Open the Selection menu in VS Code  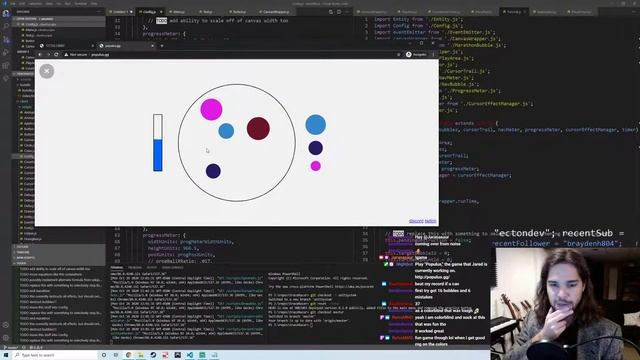click(x=35, y=3)
